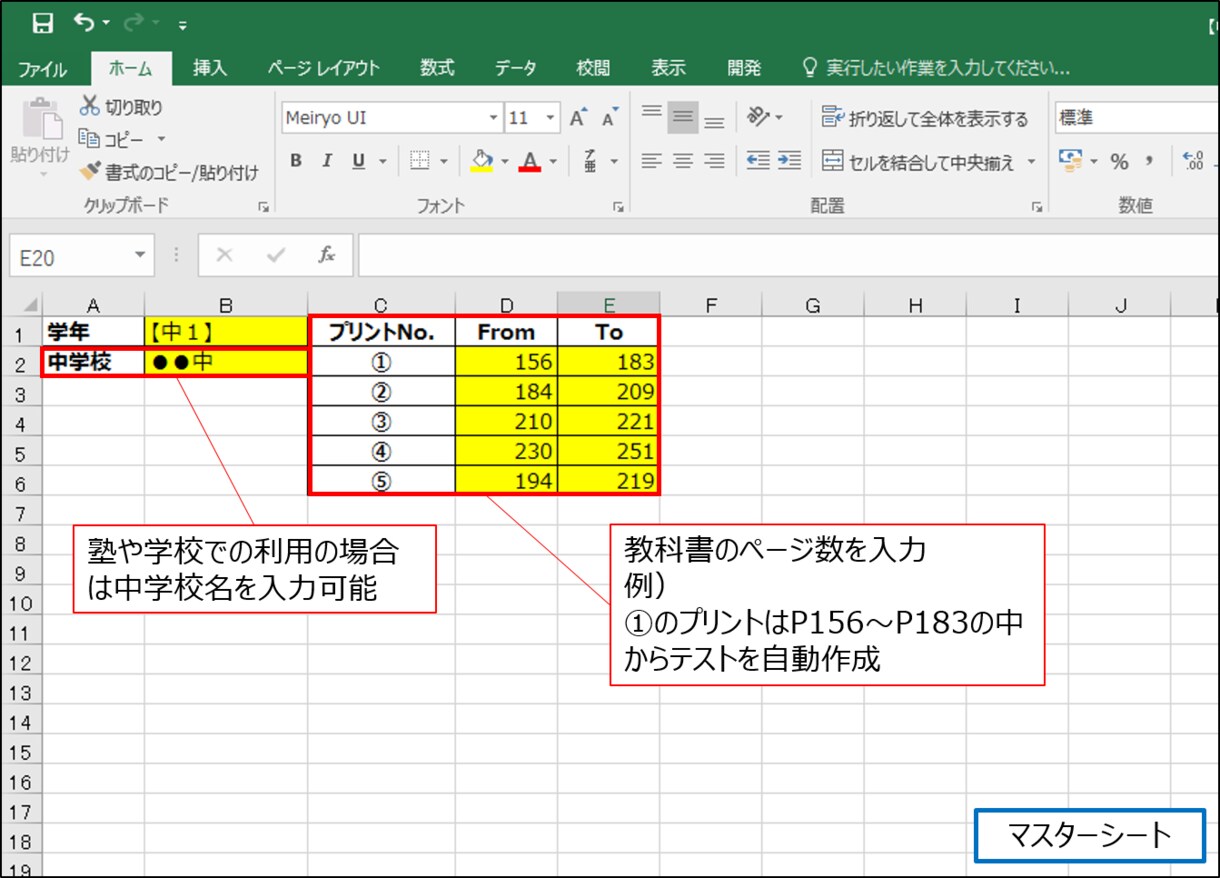Click the increase decimal icon
1220x878 pixels.
(x=1193, y=161)
